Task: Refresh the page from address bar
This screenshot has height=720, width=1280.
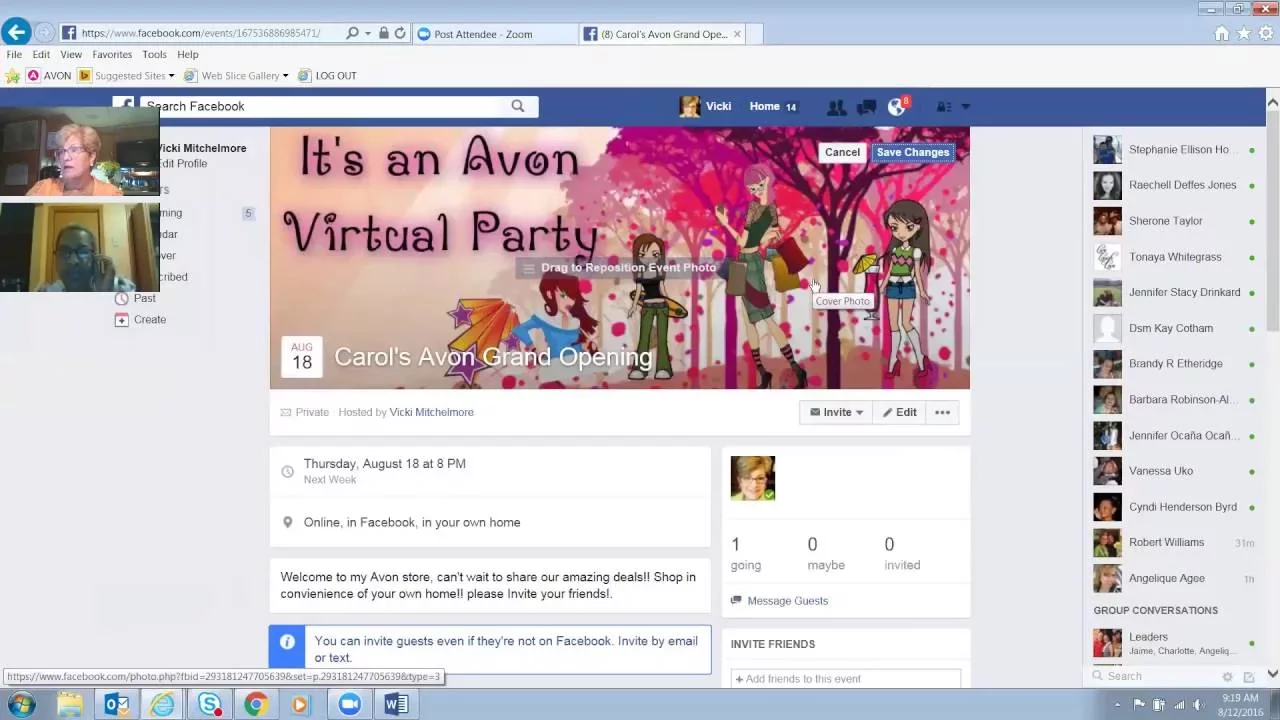Action: coord(400,33)
